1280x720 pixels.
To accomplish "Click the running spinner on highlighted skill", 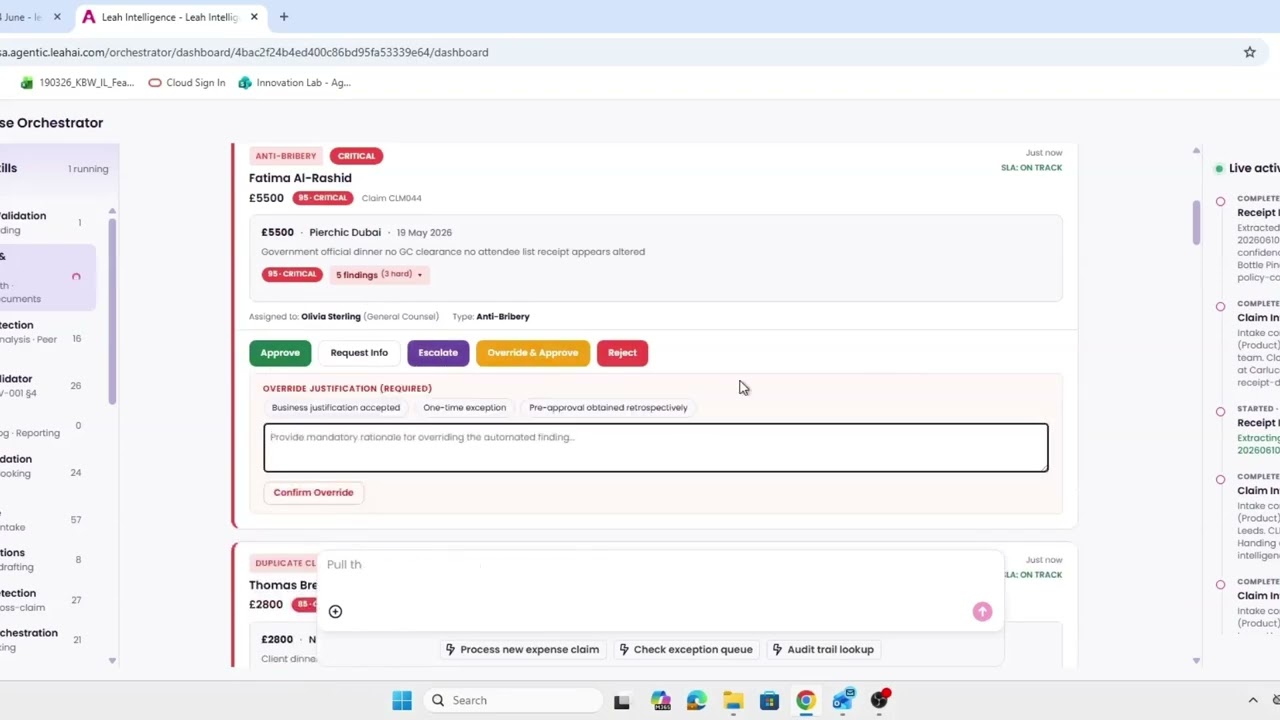I will (76, 277).
